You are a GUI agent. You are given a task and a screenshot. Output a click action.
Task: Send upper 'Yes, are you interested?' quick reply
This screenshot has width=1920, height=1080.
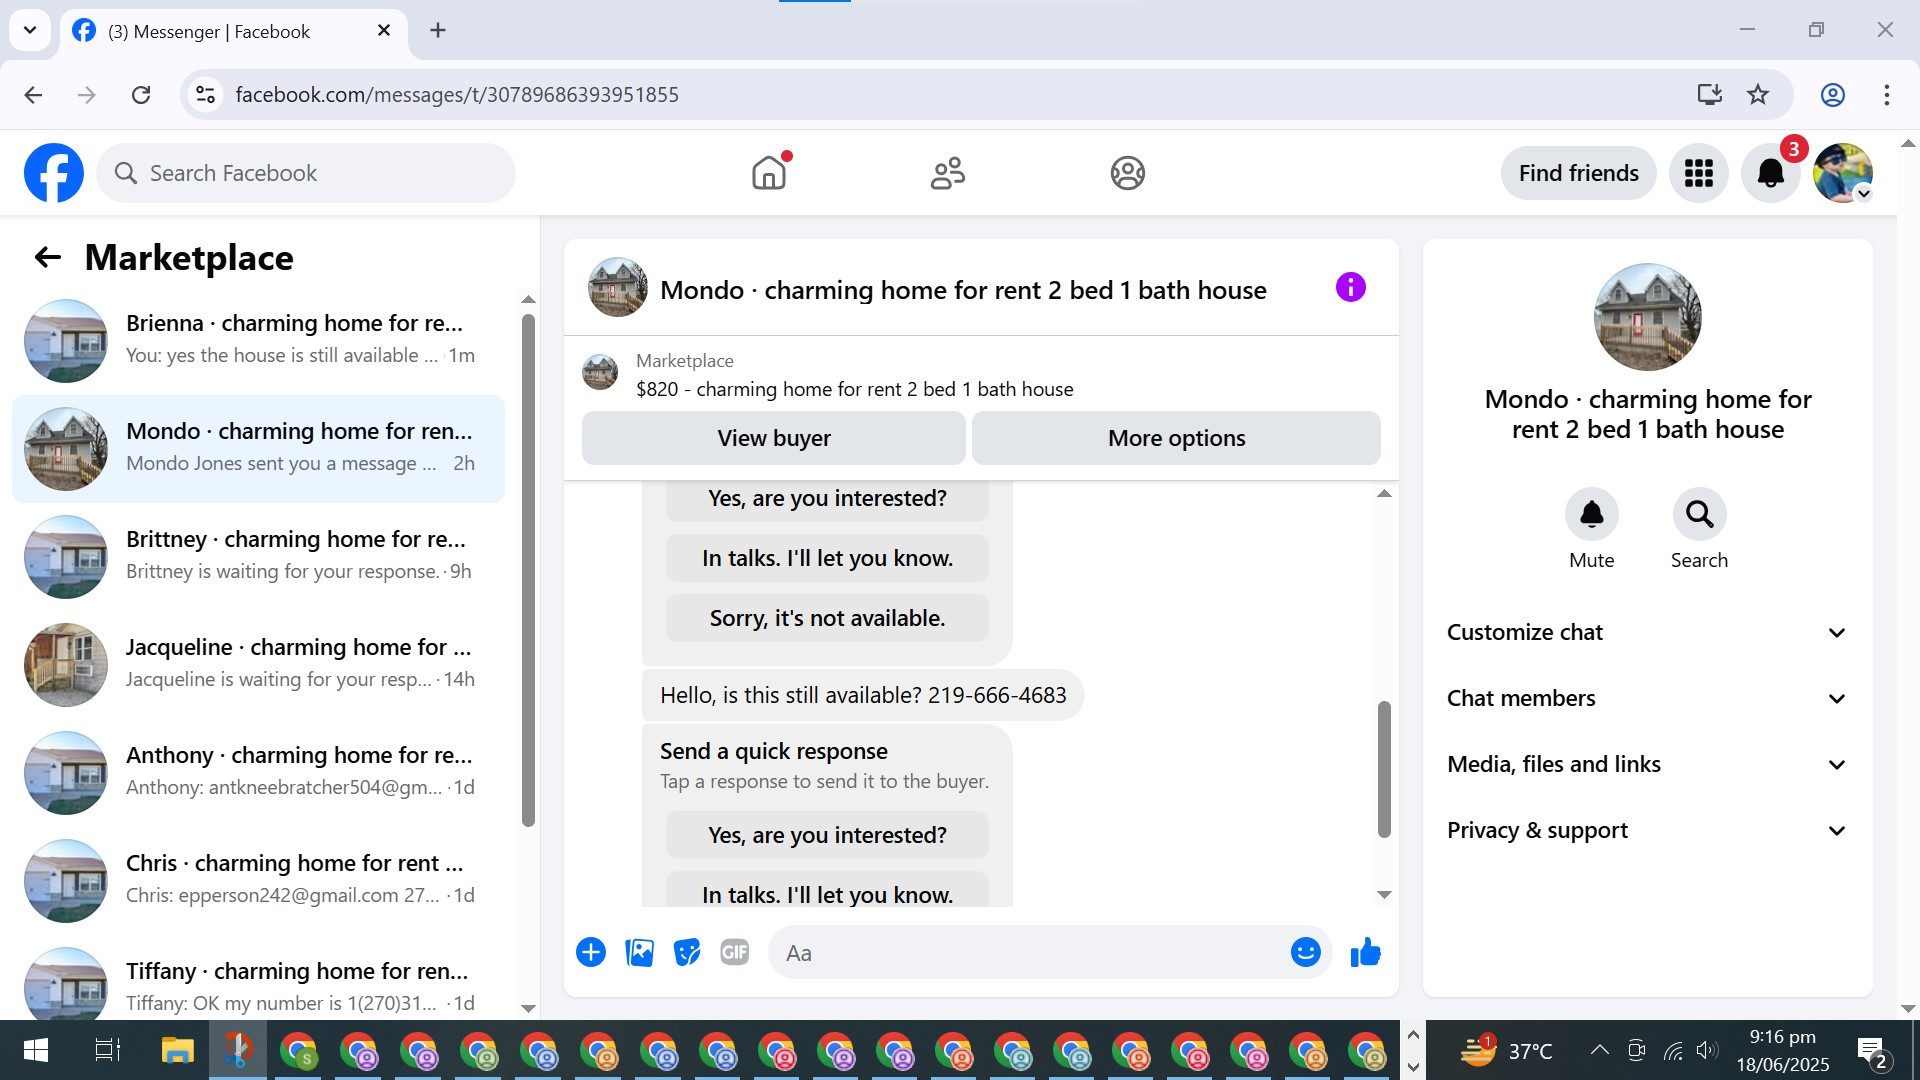pos(827,499)
